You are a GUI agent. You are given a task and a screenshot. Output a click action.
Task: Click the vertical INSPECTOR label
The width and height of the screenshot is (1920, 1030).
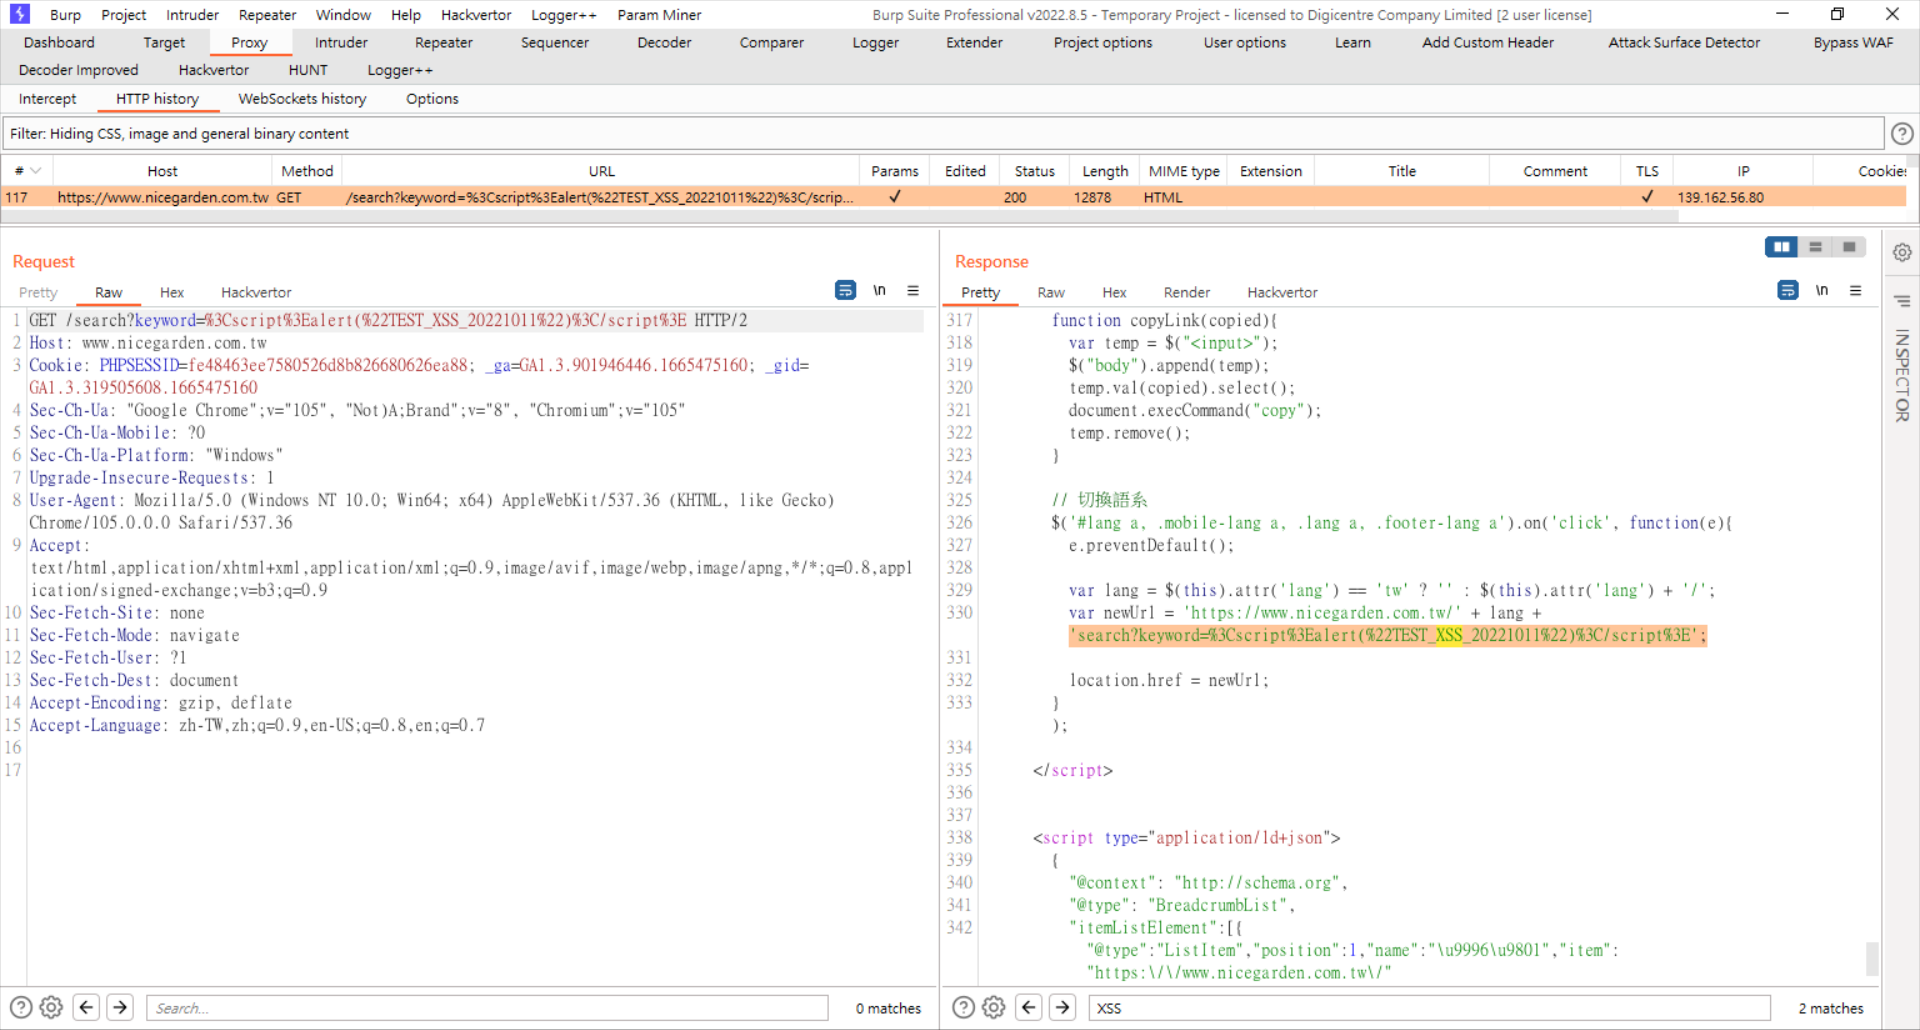(1902, 375)
